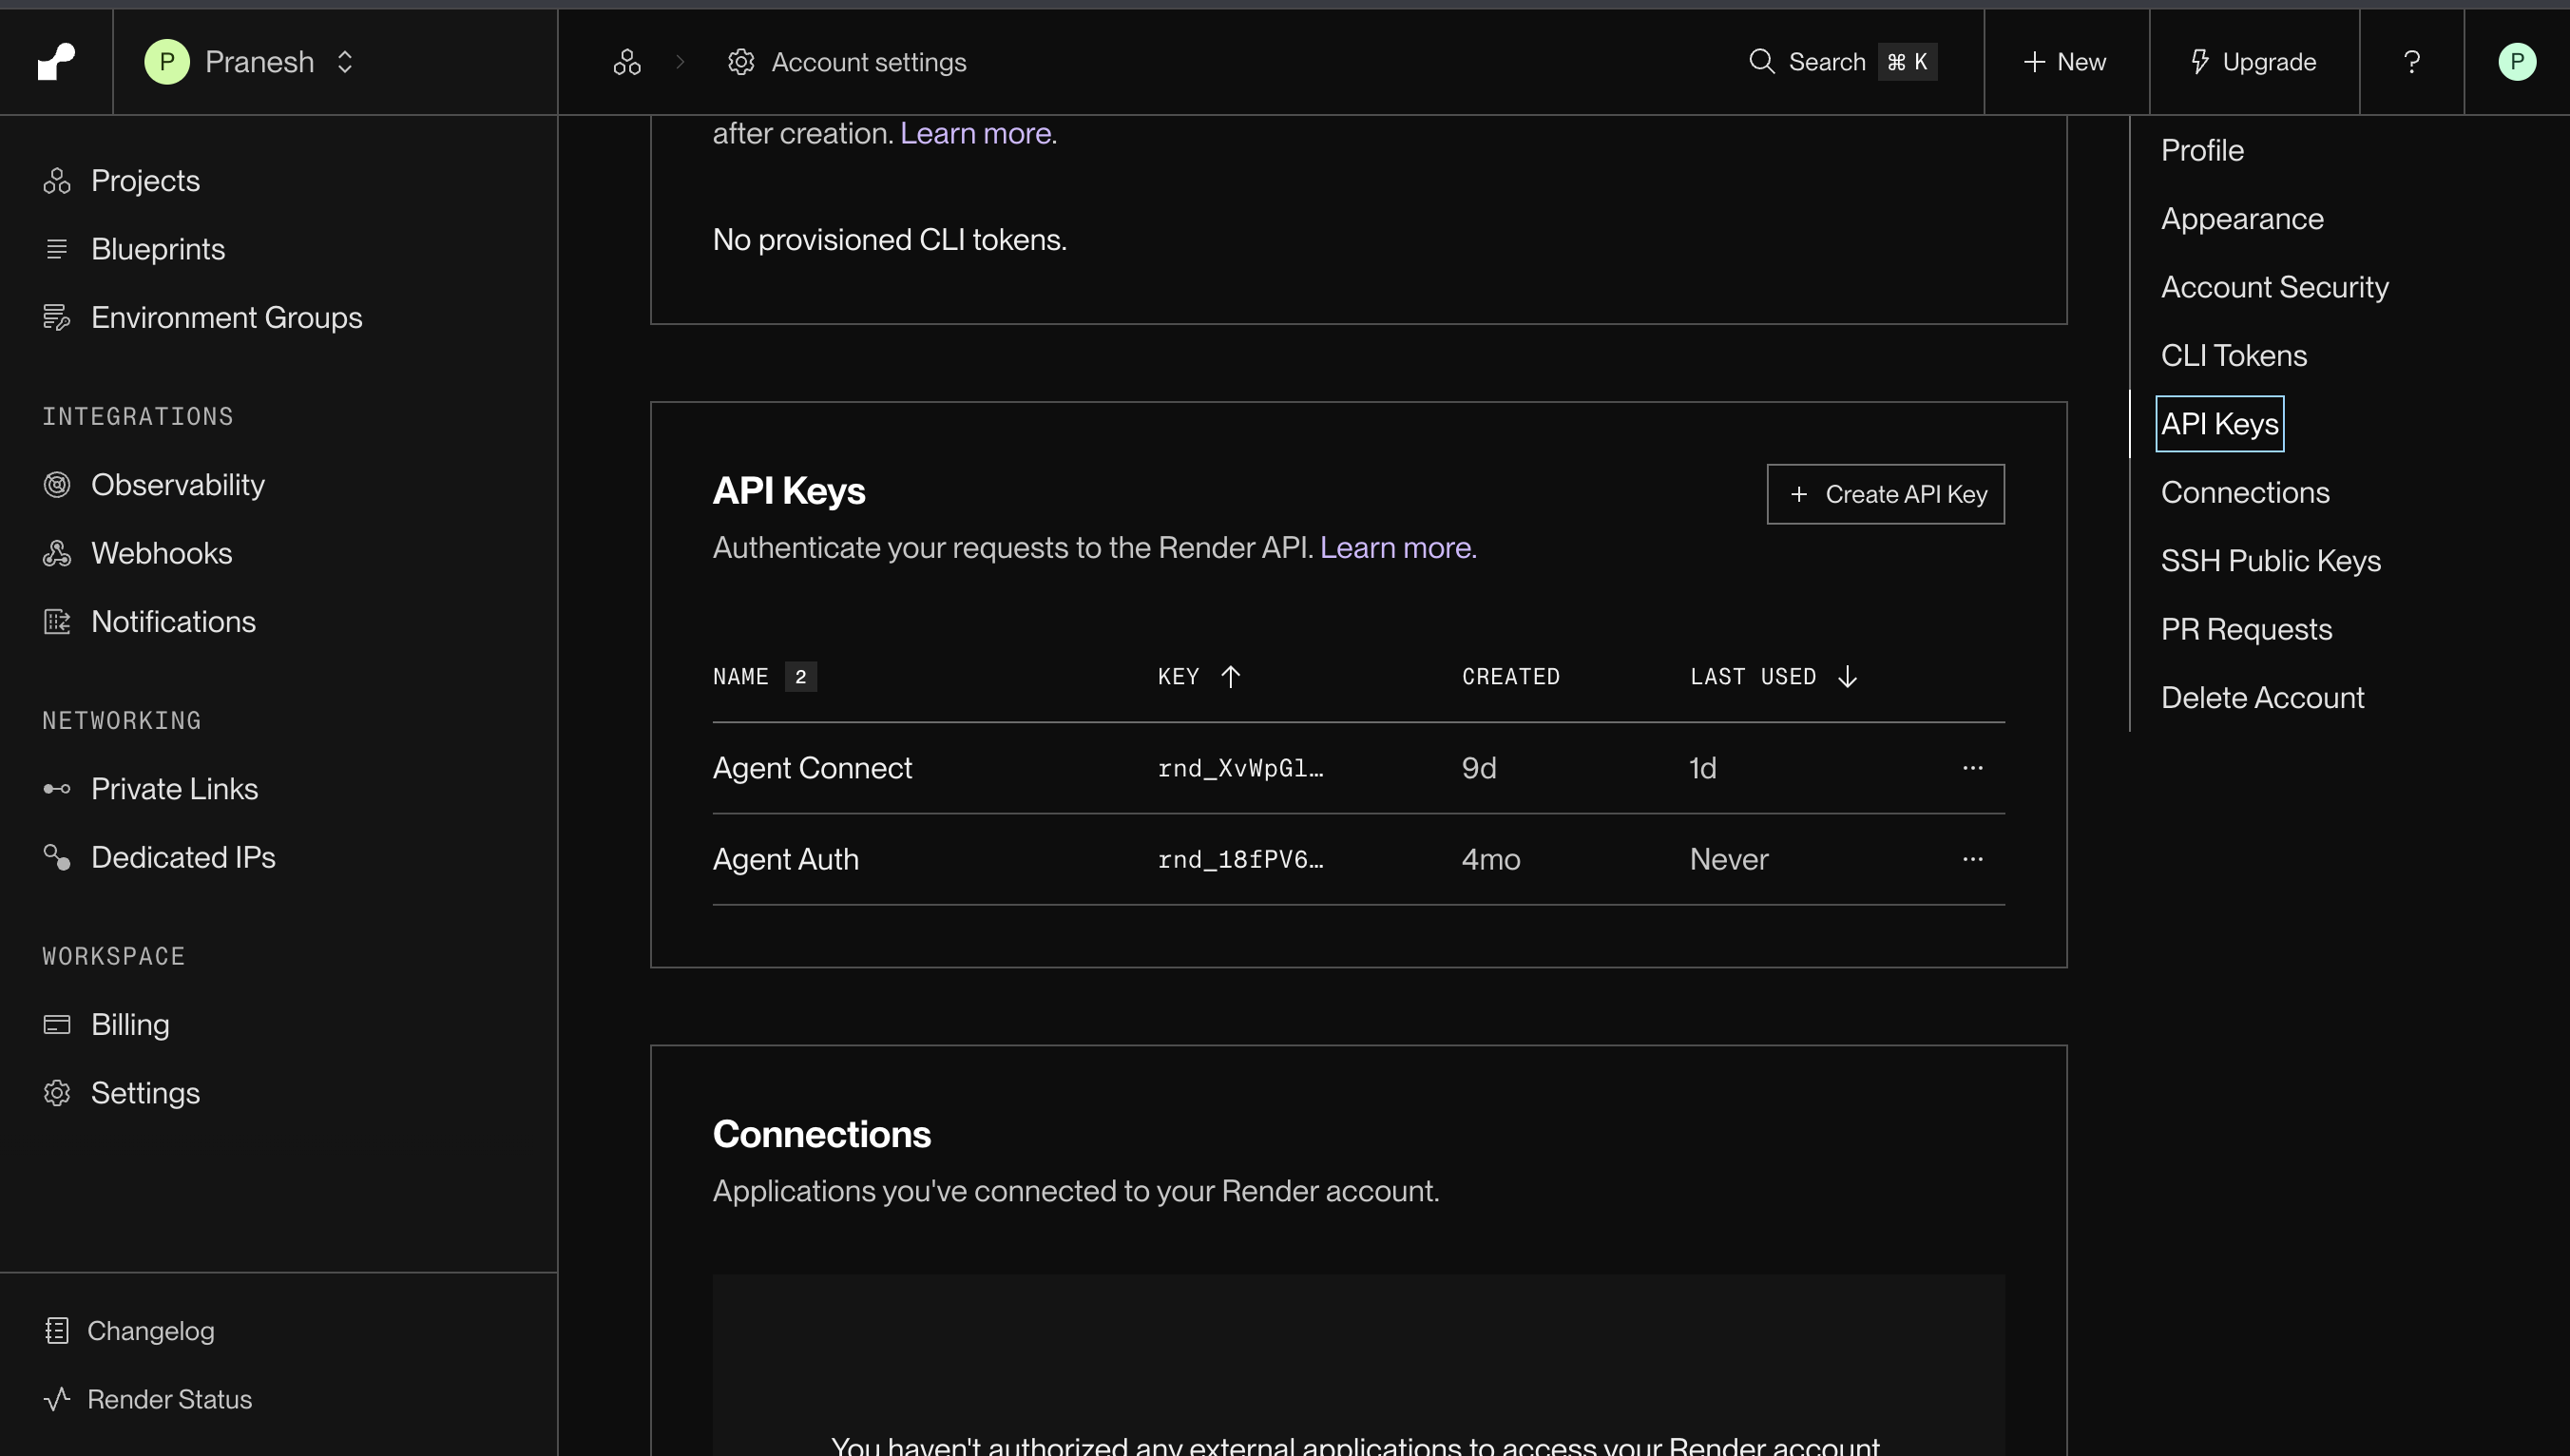
Task: Jump to CLI Tokens section
Action: point(2234,356)
